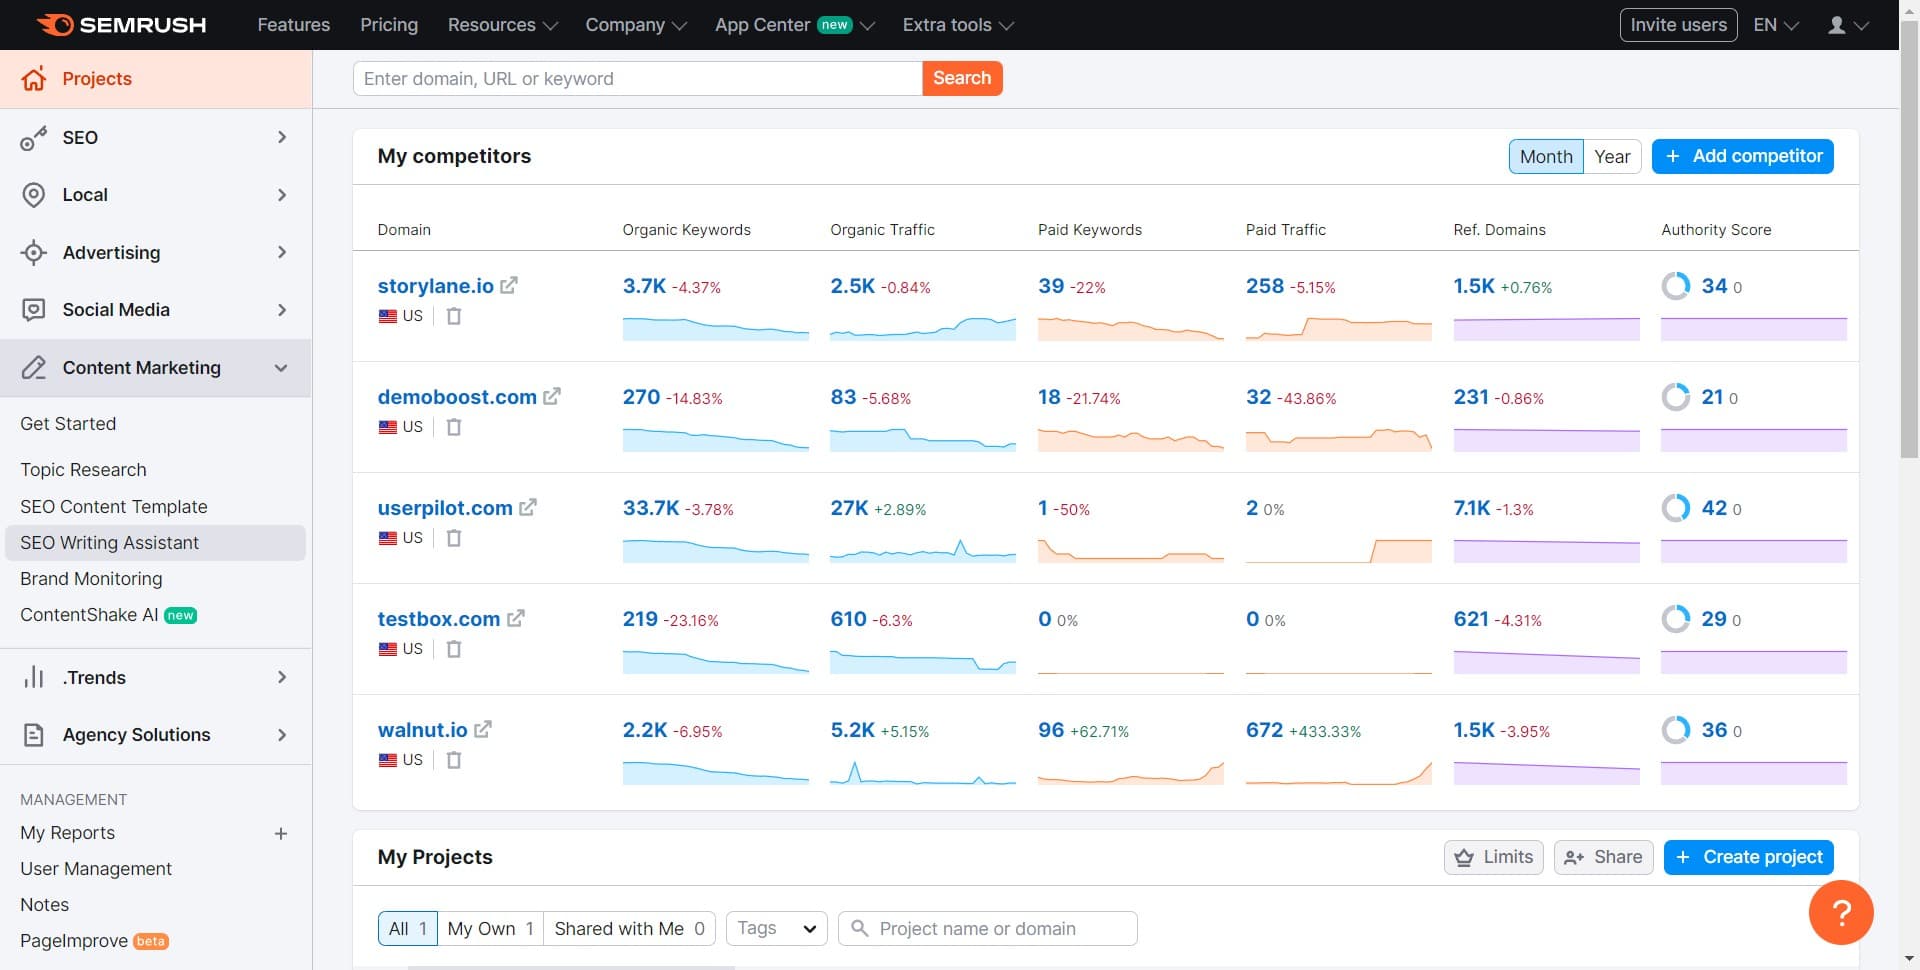Switch competitors view to Year
This screenshot has height=970, width=1920.
(x=1611, y=157)
